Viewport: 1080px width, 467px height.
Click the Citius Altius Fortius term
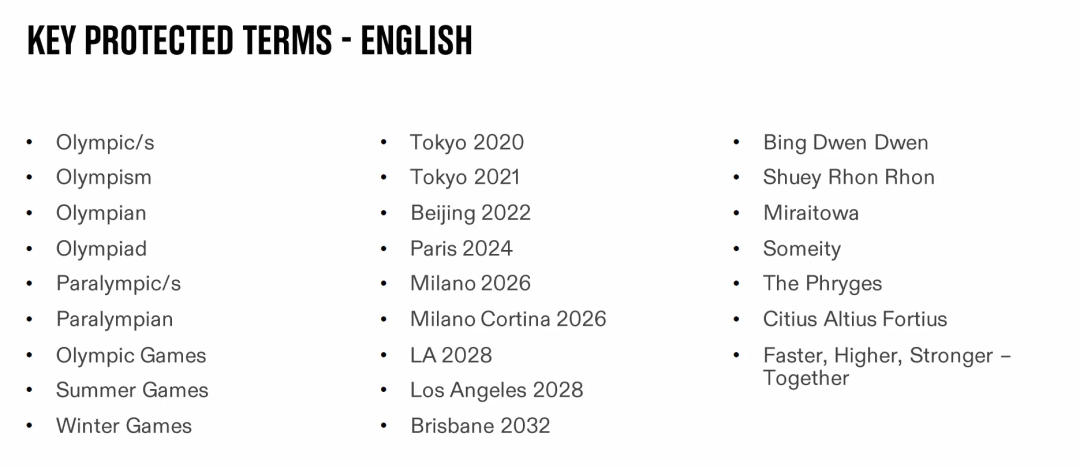[855, 319]
